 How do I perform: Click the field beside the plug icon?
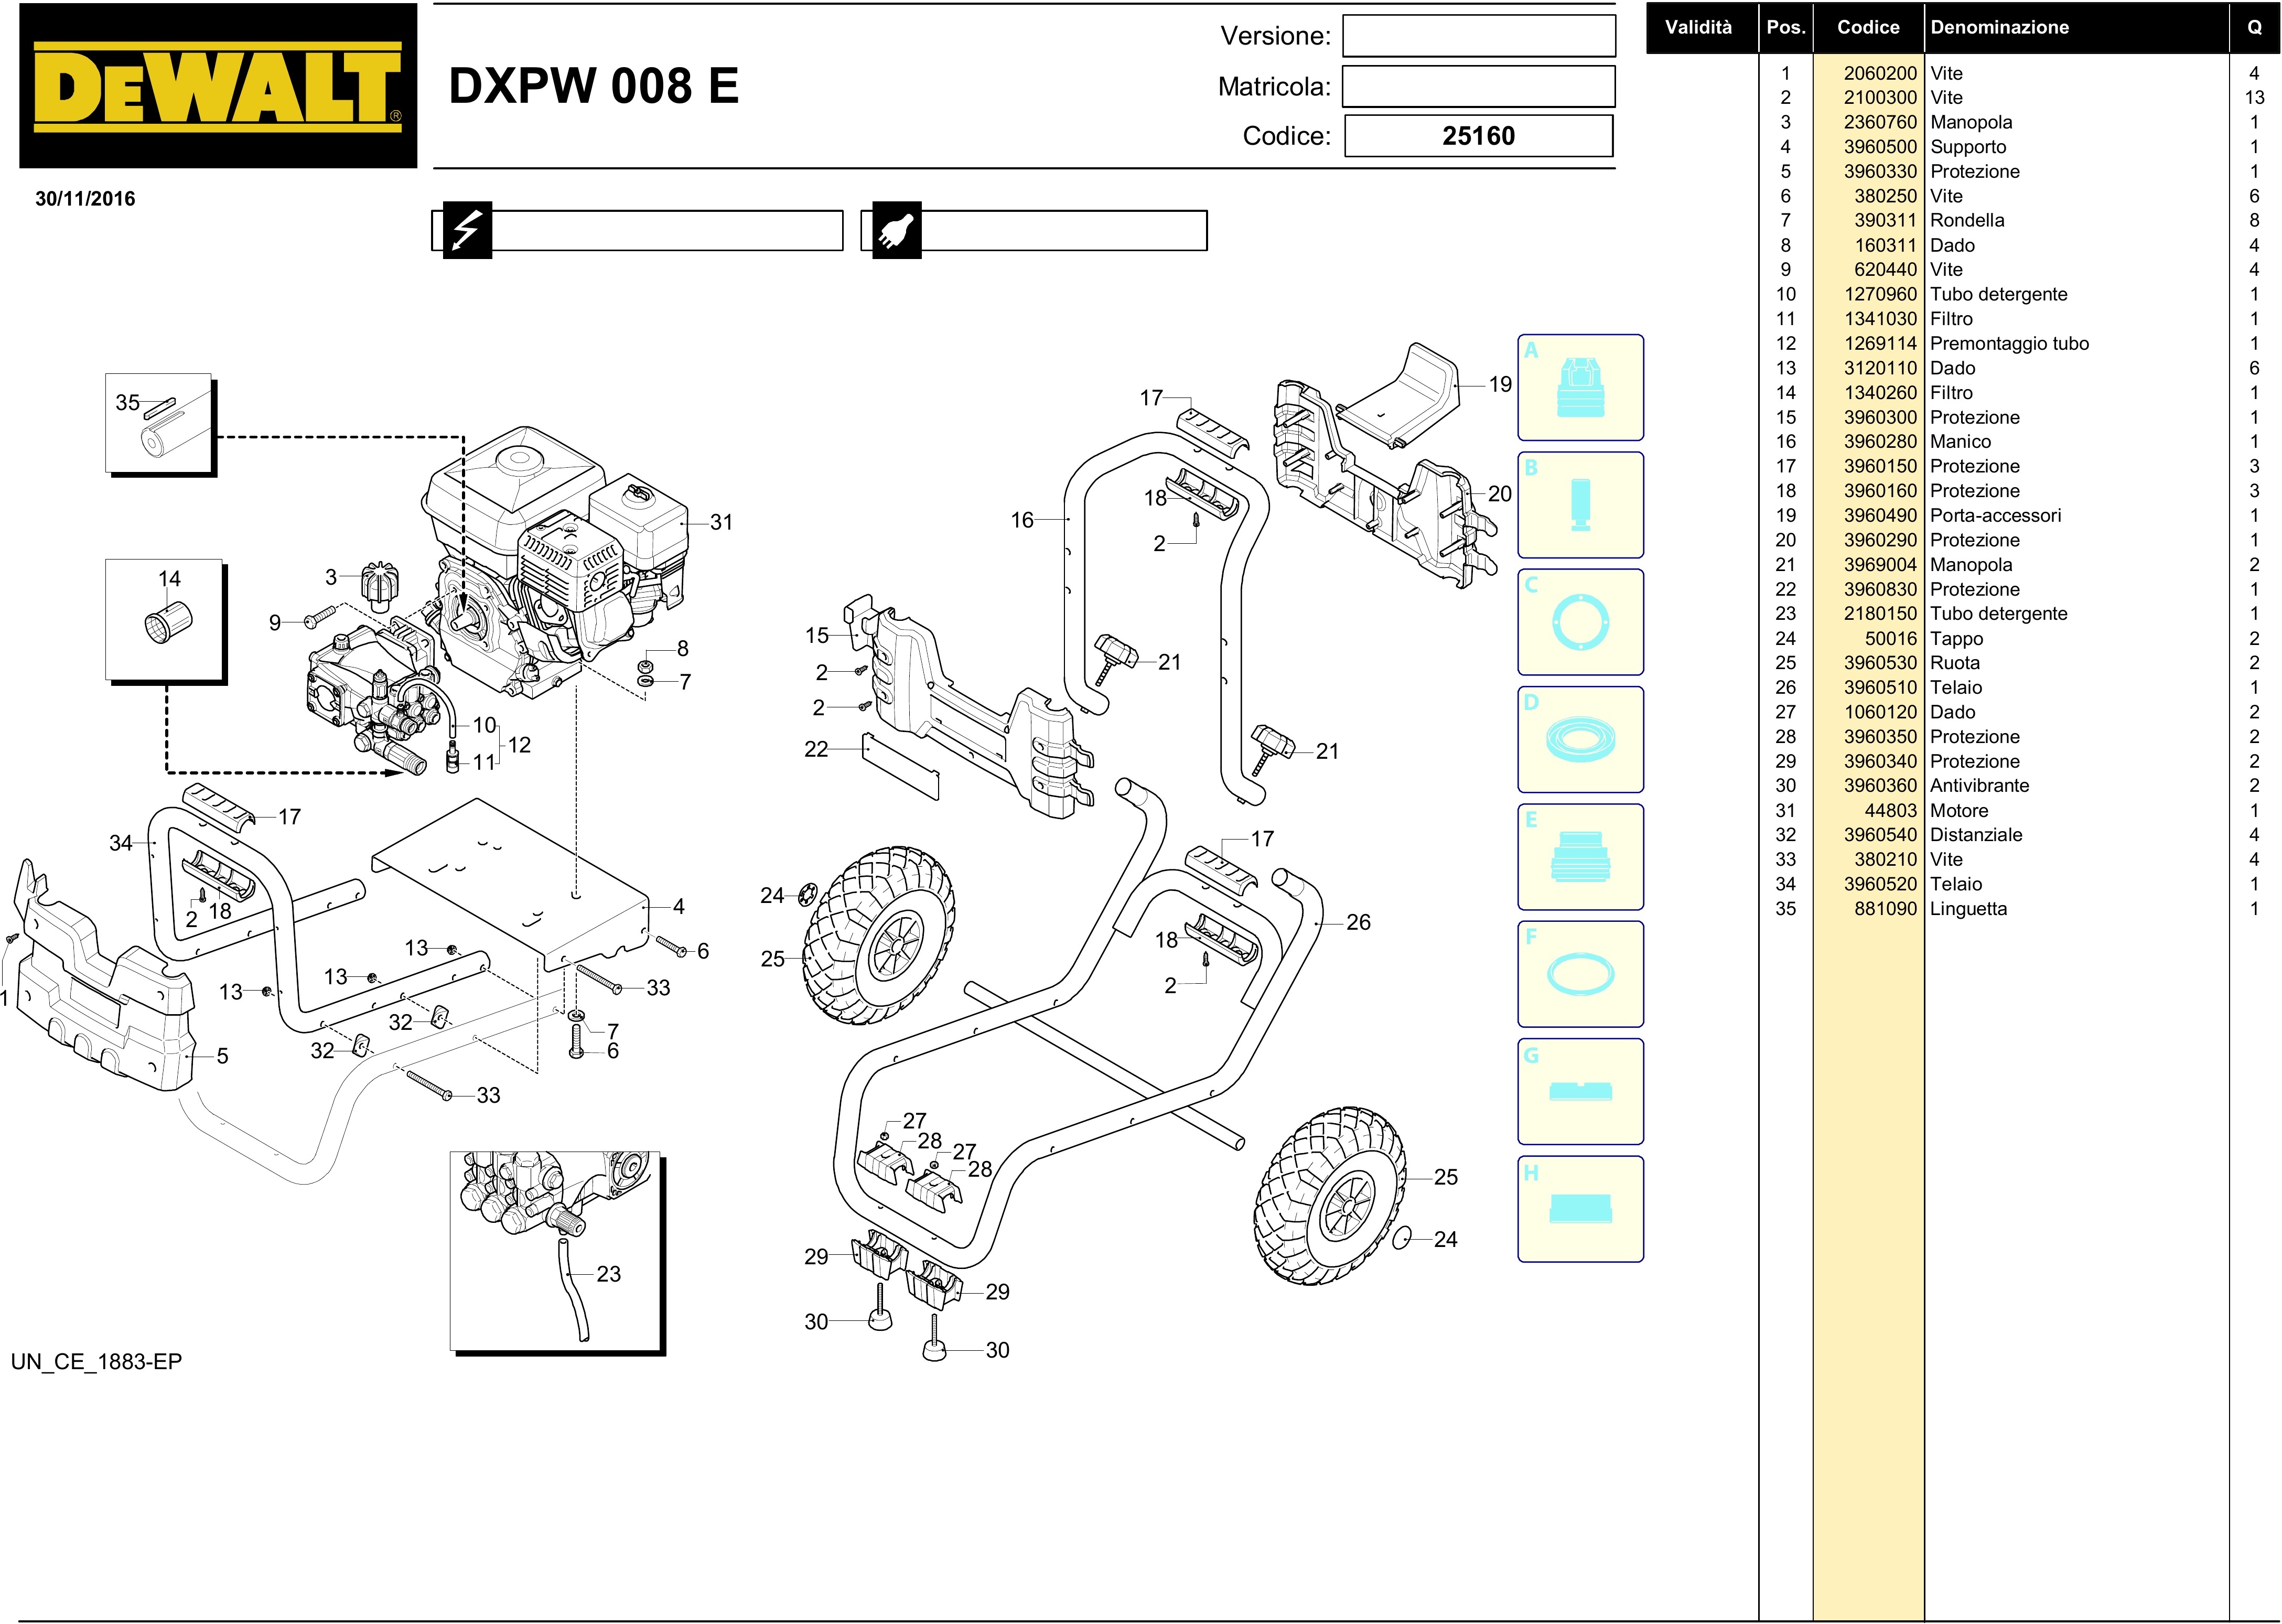[x=1064, y=230]
